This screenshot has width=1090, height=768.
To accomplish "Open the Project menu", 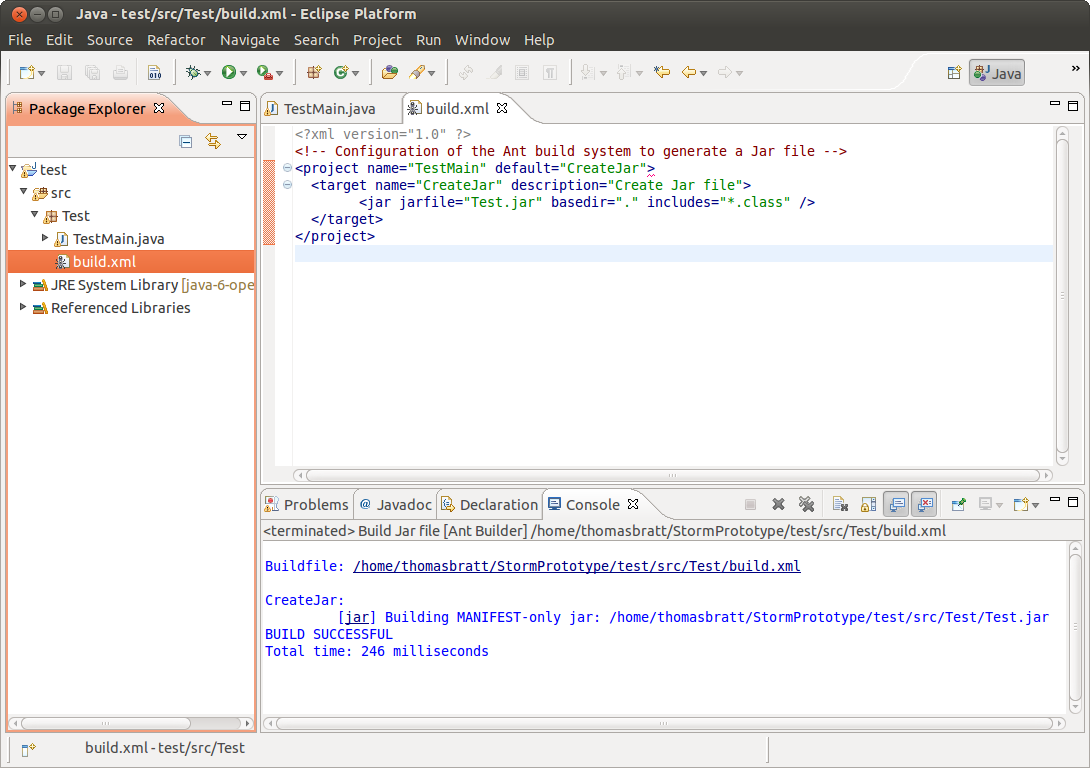I will tap(377, 40).
